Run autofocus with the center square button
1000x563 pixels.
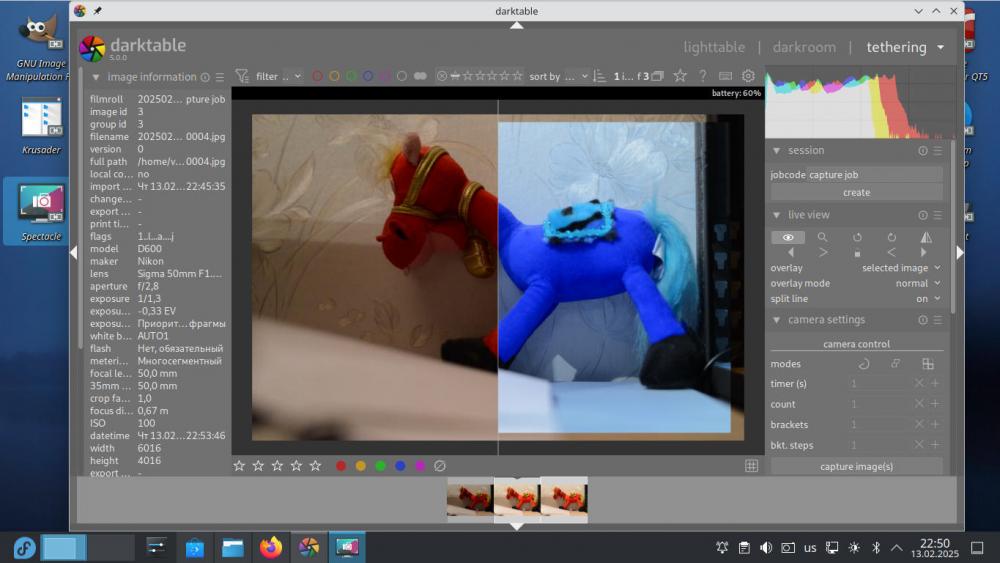pos(857,253)
